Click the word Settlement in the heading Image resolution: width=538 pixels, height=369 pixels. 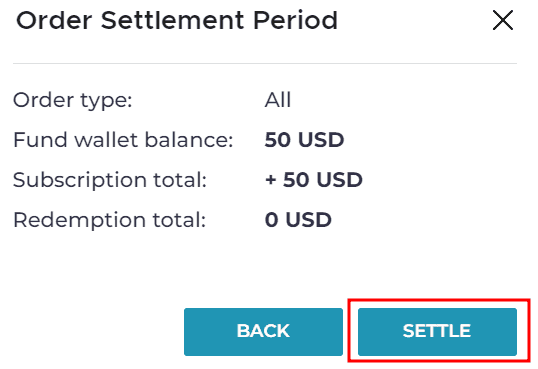pos(173,20)
